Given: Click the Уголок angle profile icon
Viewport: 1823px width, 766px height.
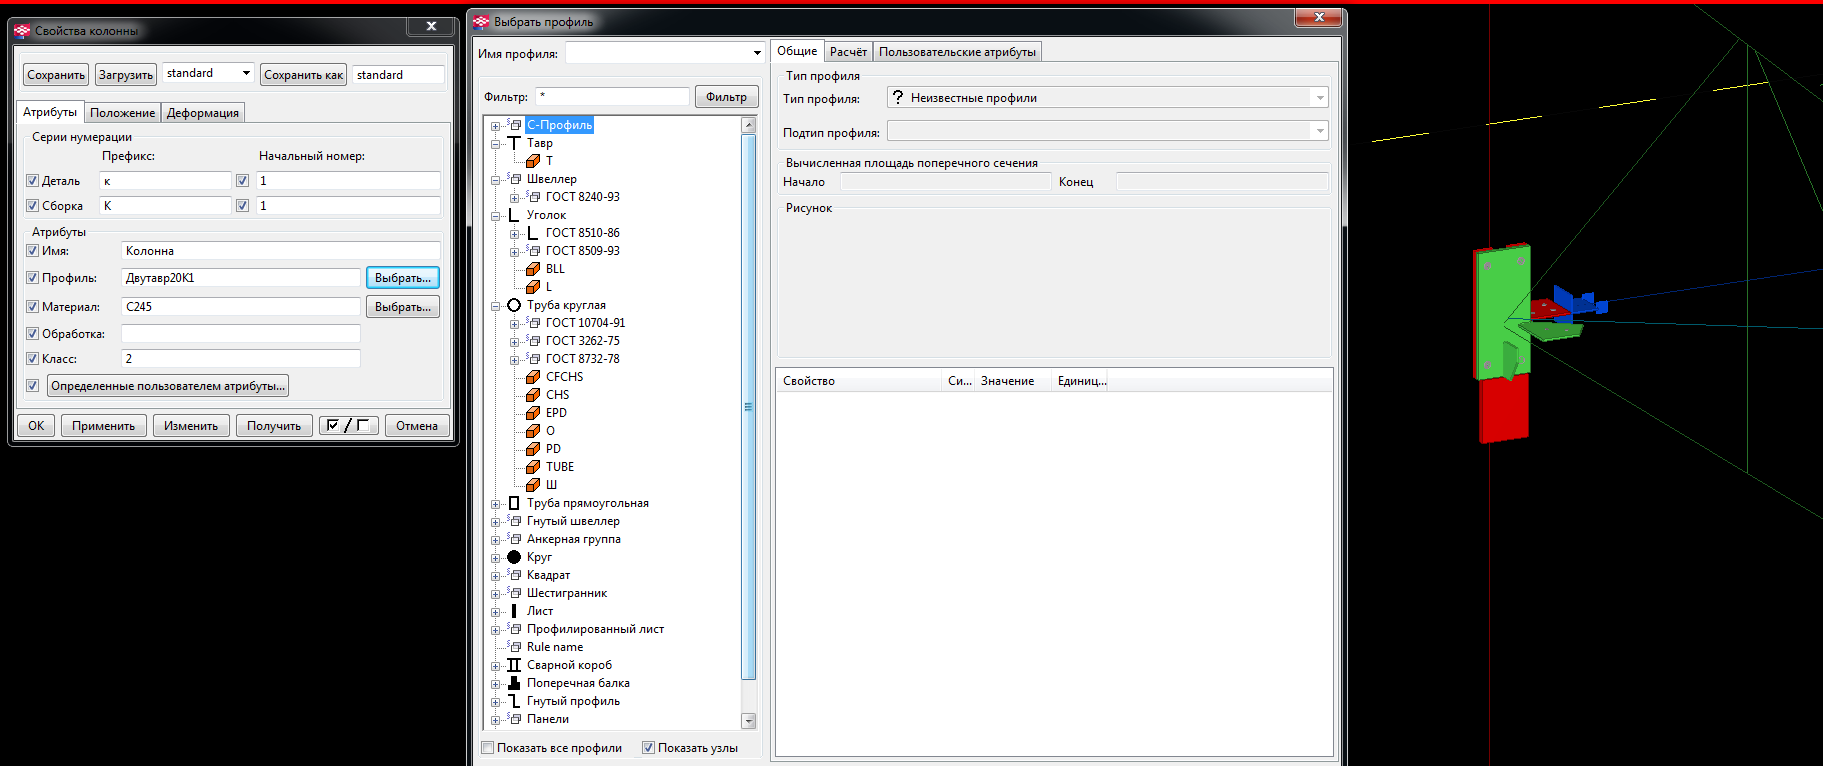Looking at the screenshot, I should tap(514, 215).
